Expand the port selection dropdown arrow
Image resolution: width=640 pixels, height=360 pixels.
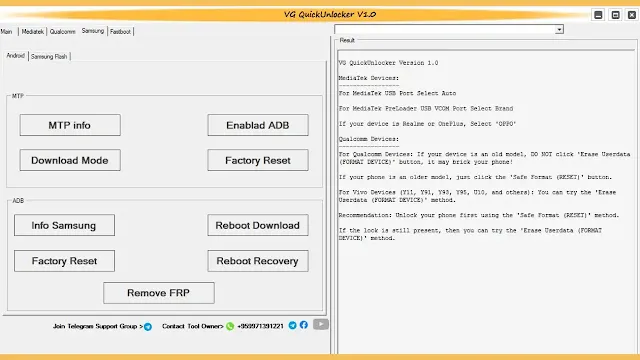(x=559, y=29)
